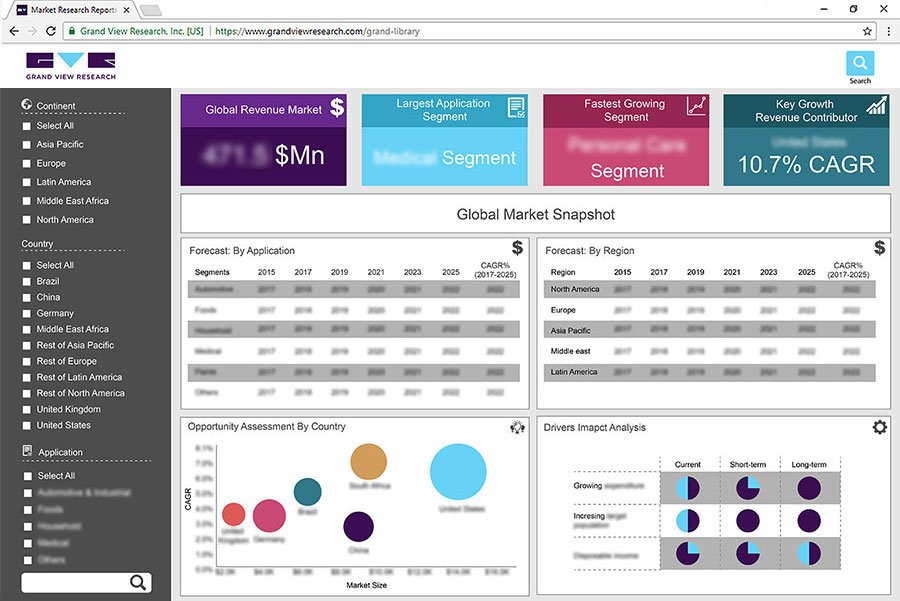
Task: Open the gear icon on Drivers Impact Analysis
Action: tap(879, 426)
